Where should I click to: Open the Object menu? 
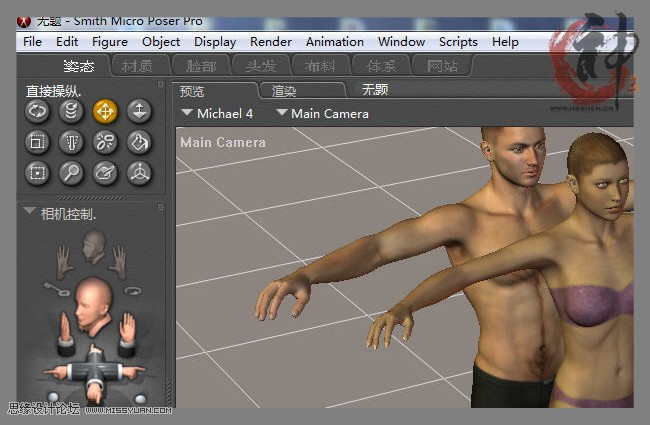(161, 42)
